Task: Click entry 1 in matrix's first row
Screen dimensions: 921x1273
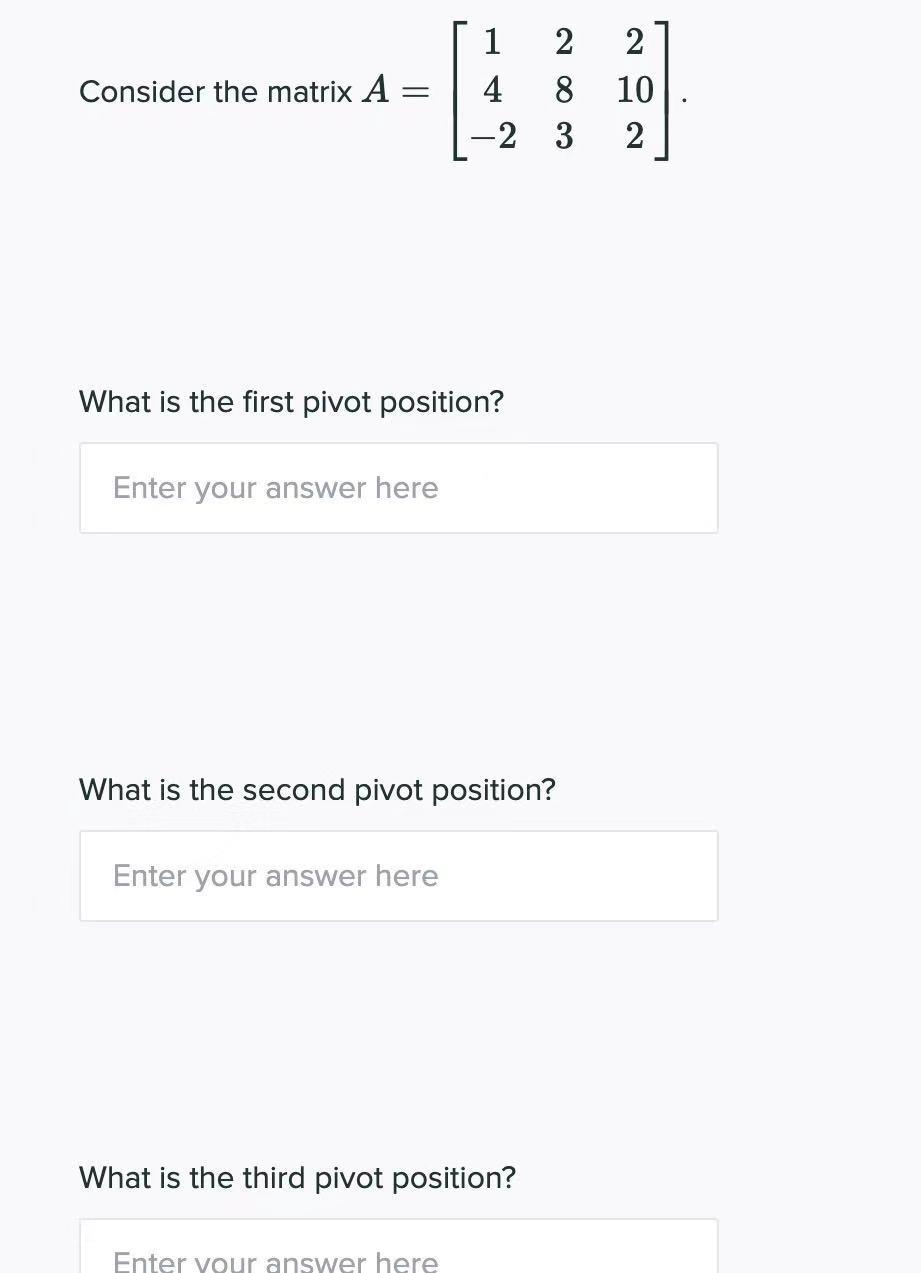Action: click(492, 43)
